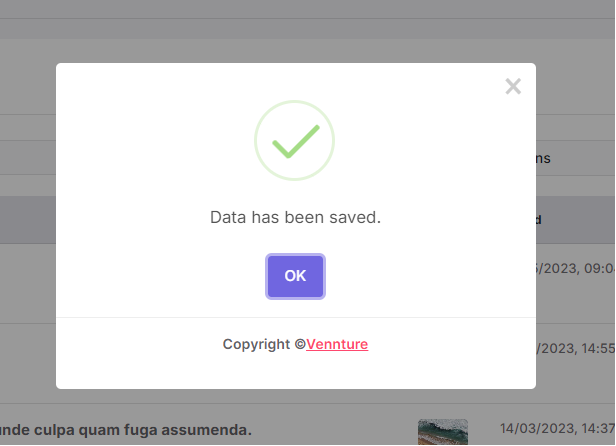Screen dimensions: 616x446
Task: Click the date cell ending in 09:0
Action: pos(576,268)
